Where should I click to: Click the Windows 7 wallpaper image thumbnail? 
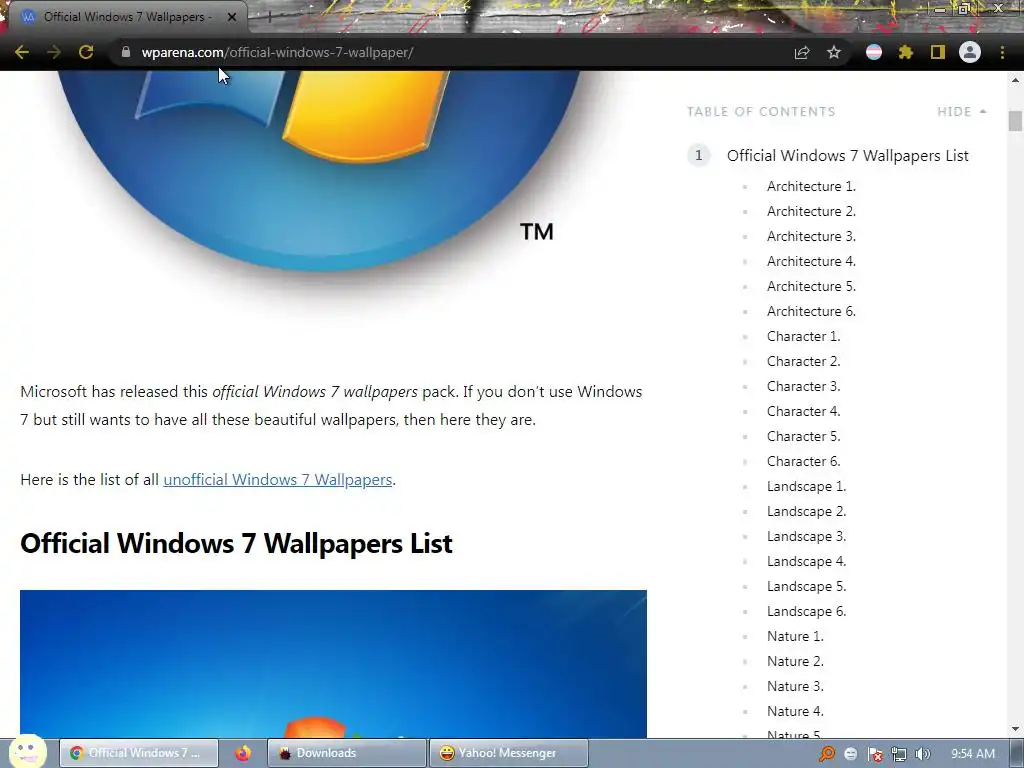point(333,664)
